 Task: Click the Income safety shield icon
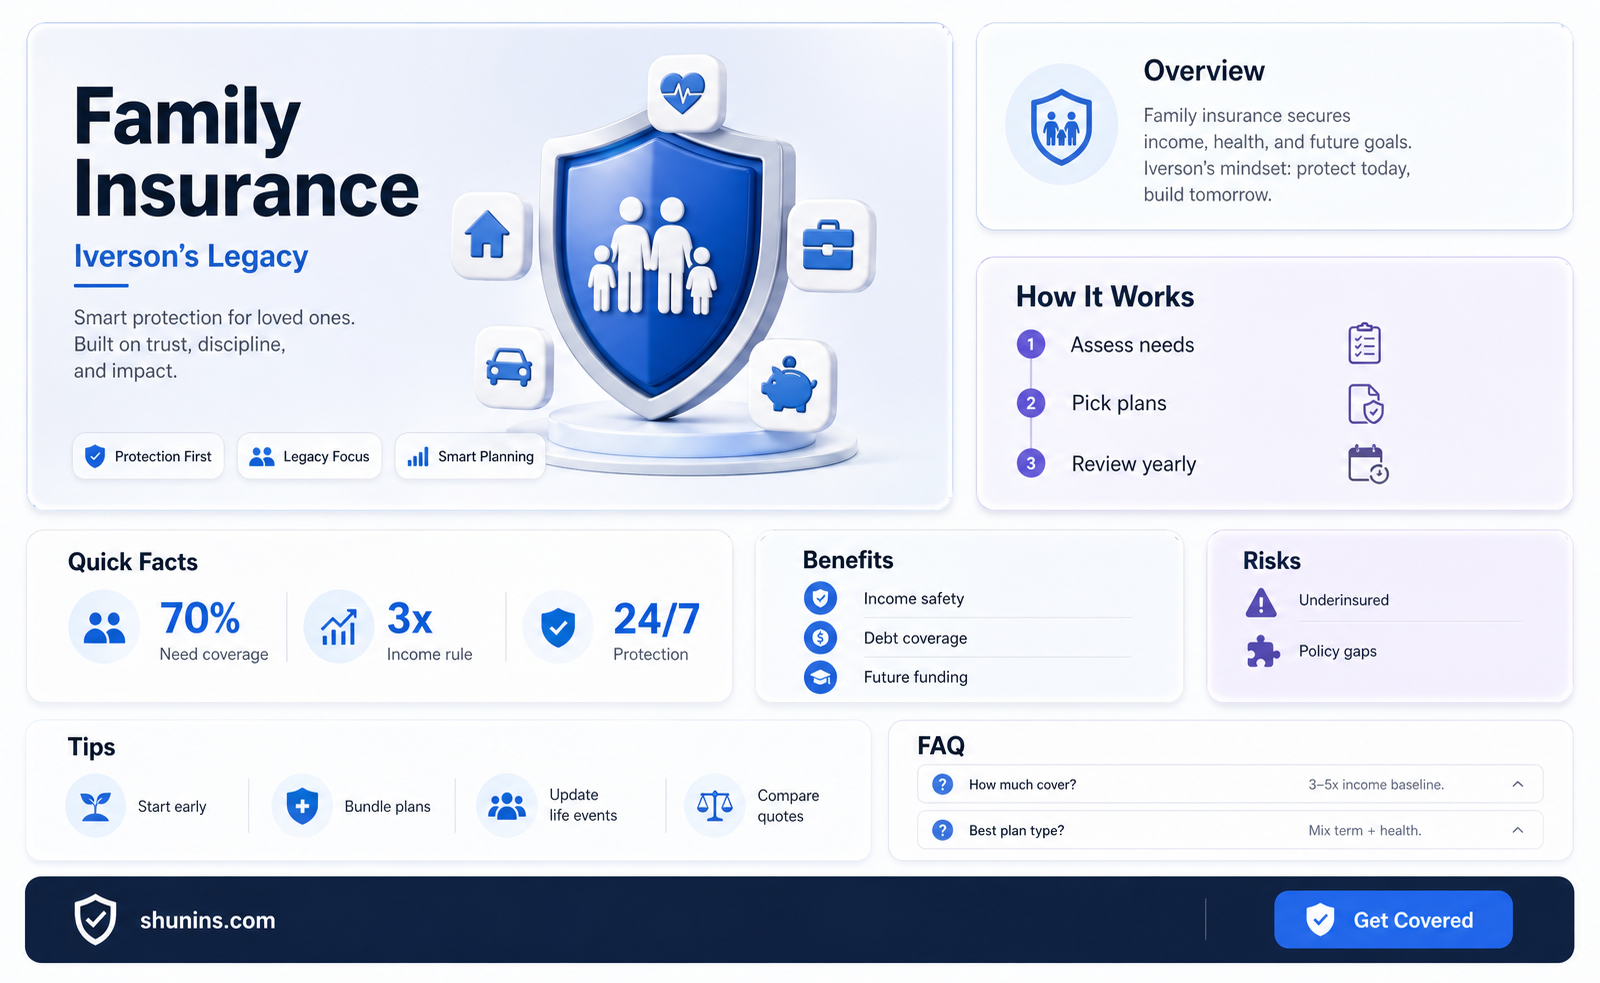coord(820,598)
